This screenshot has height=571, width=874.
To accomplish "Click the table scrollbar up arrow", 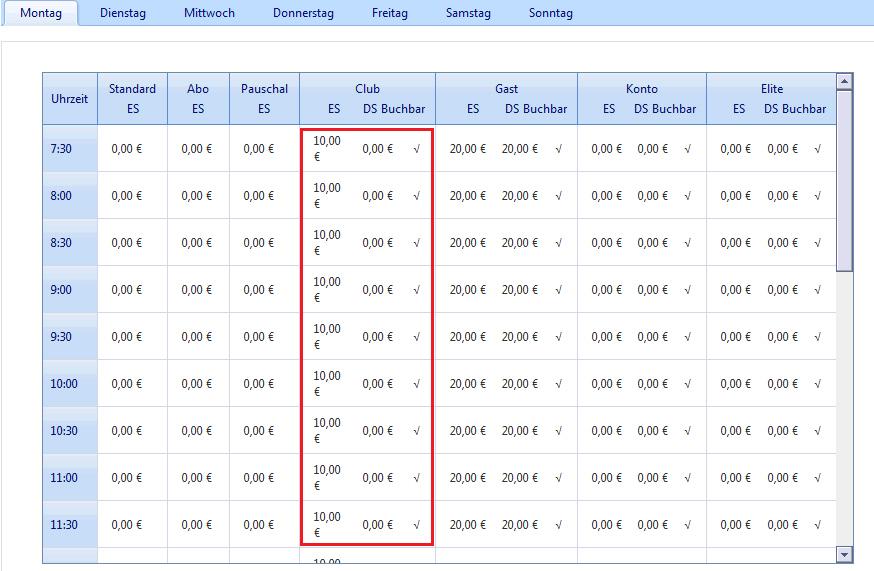I will (844, 81).
